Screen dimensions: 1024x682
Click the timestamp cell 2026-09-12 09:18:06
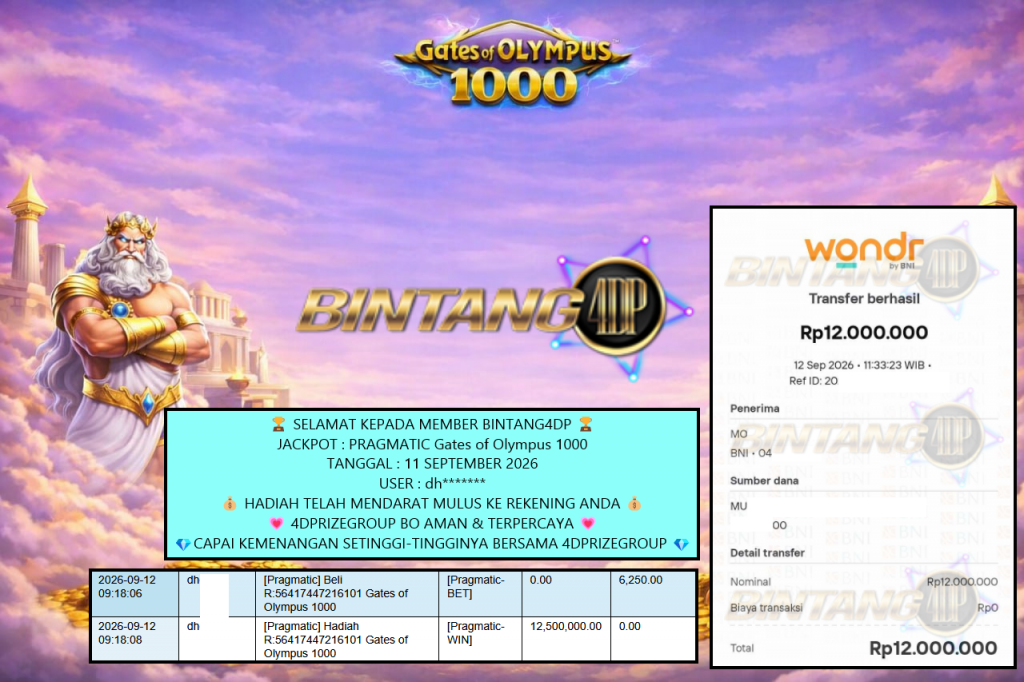tap(134, 593)
